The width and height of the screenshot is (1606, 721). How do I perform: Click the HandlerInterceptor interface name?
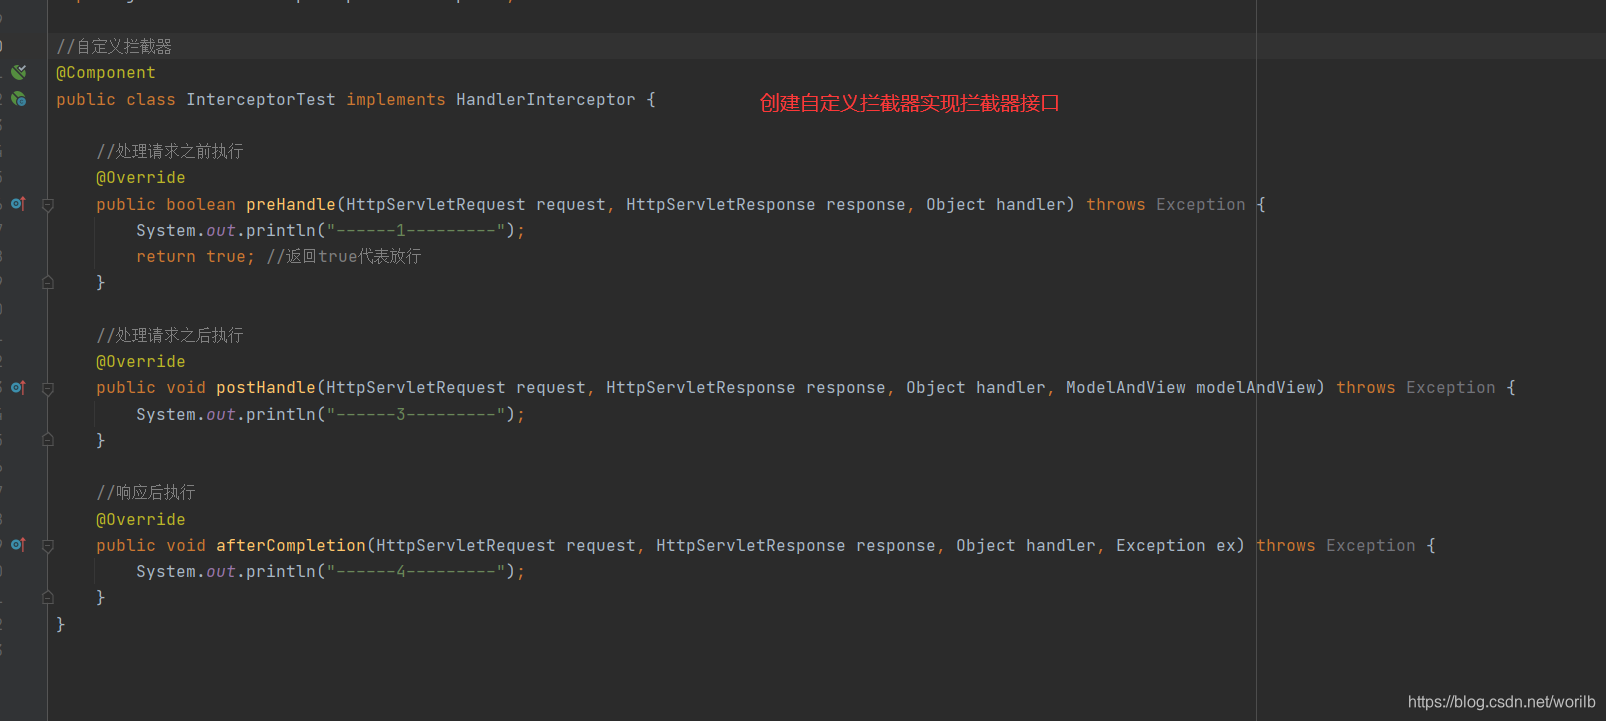point(546,100)
